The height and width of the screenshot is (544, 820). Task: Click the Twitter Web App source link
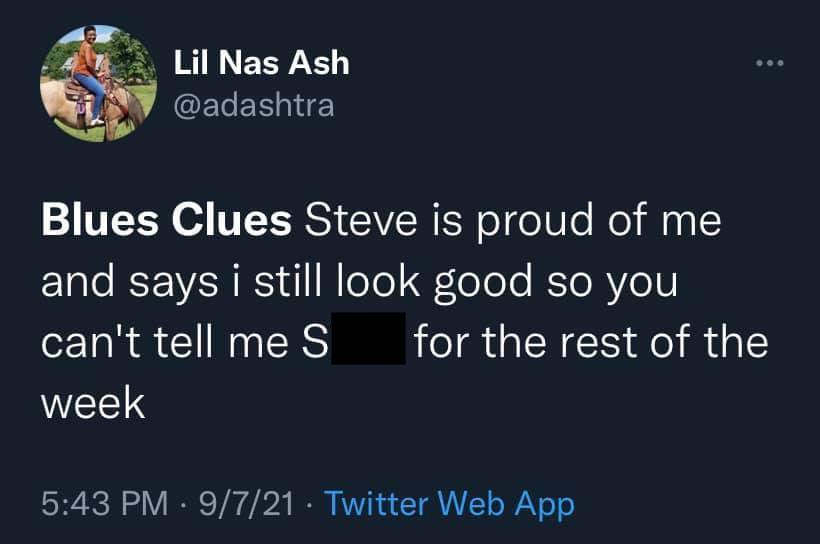click(450, 504)
